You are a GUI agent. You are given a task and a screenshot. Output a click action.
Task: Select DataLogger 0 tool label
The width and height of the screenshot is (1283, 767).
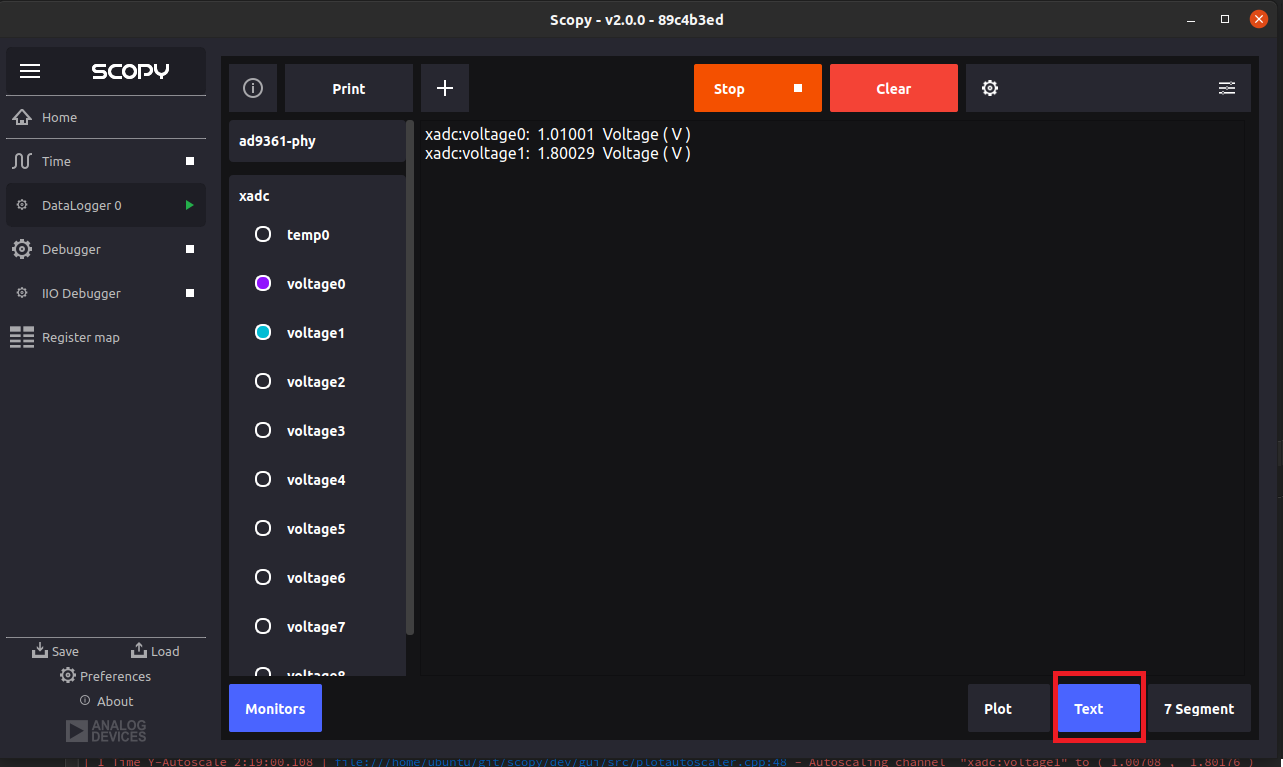(82, 205)
